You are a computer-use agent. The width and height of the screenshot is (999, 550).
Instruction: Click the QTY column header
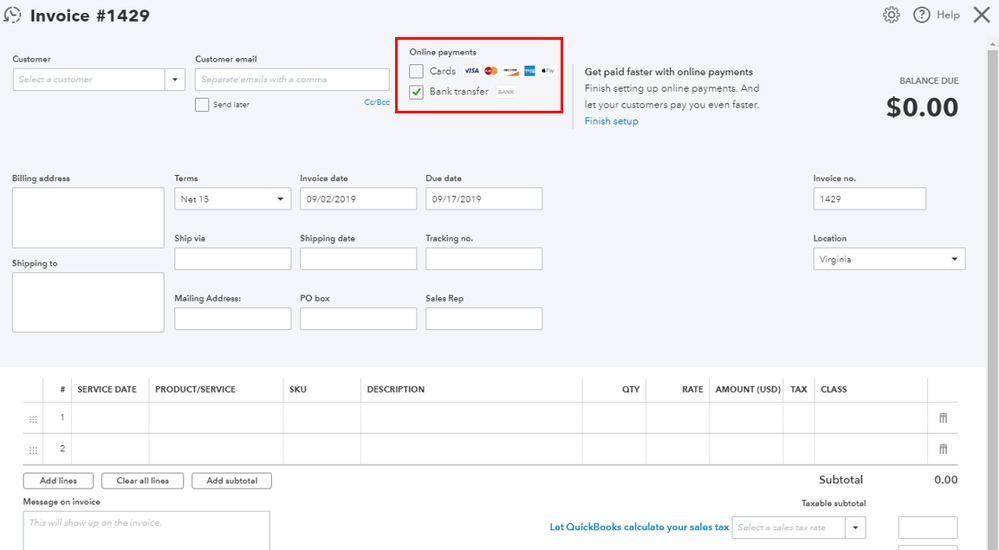tap(631, 389)
